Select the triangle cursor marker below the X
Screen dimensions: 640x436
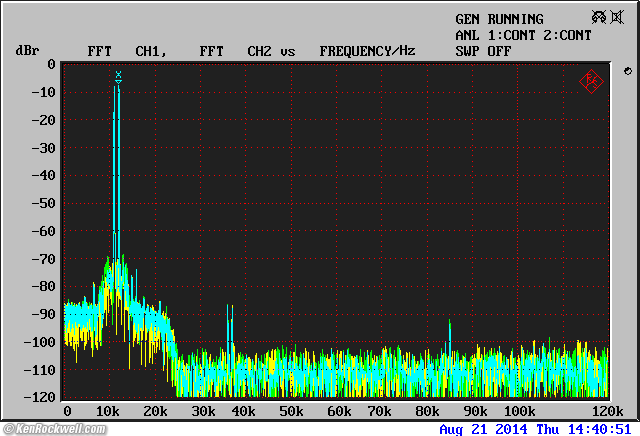click(119, 83)
